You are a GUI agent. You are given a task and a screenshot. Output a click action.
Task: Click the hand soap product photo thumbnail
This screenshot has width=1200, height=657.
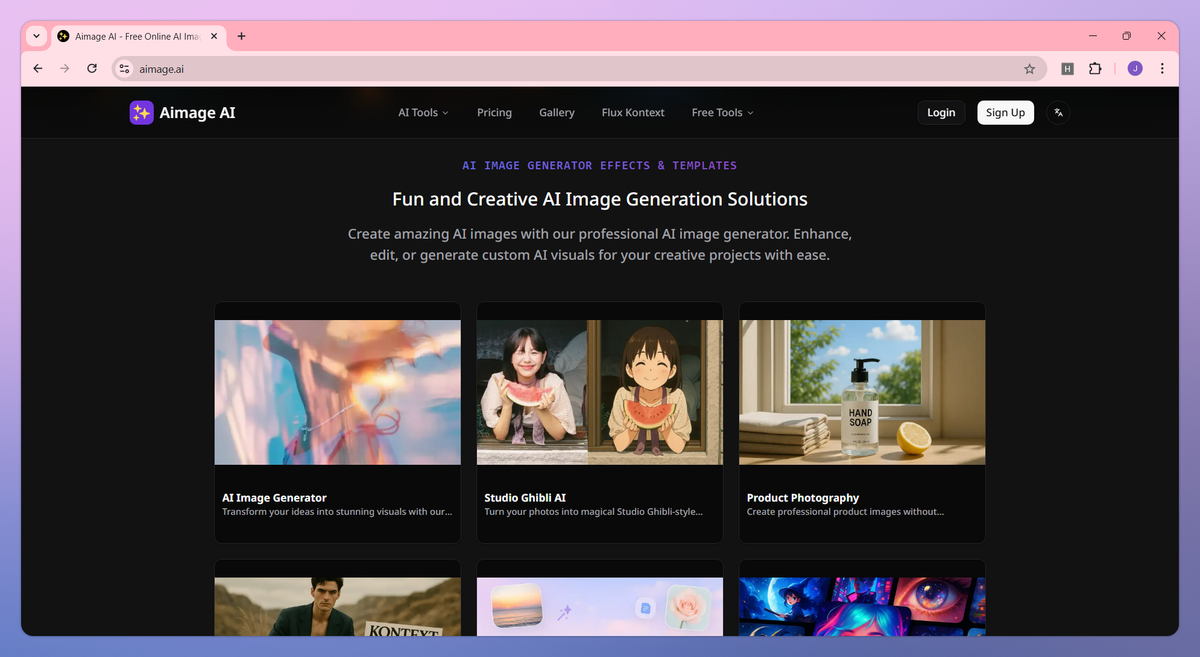(x=862, y=392)
